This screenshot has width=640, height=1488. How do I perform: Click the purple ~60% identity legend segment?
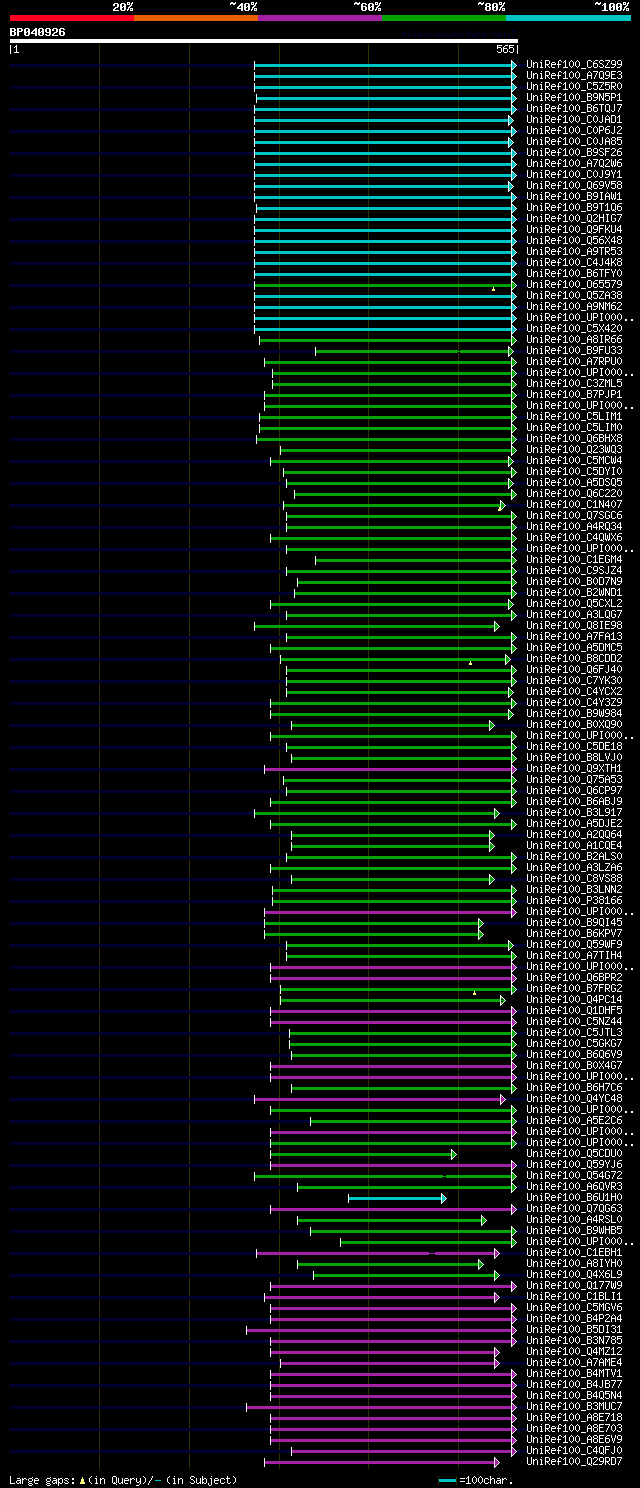tap(320, 18)
